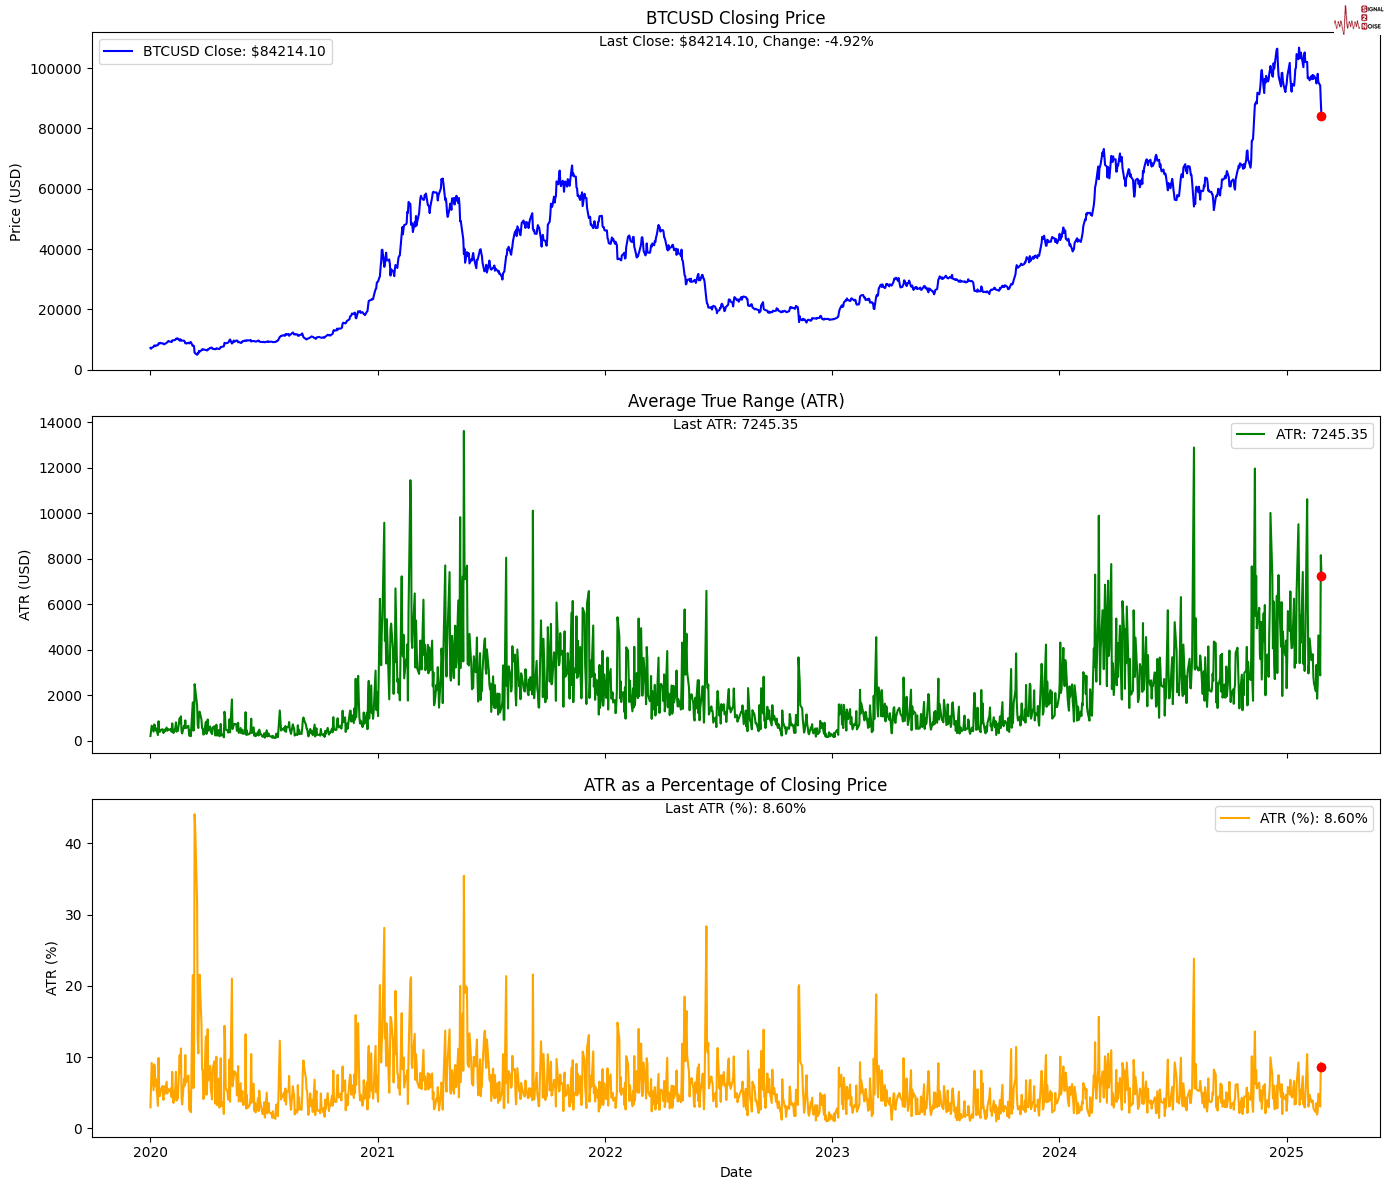
Task: Select the red last-close marker on price chart
Action: coord(1321,118)
